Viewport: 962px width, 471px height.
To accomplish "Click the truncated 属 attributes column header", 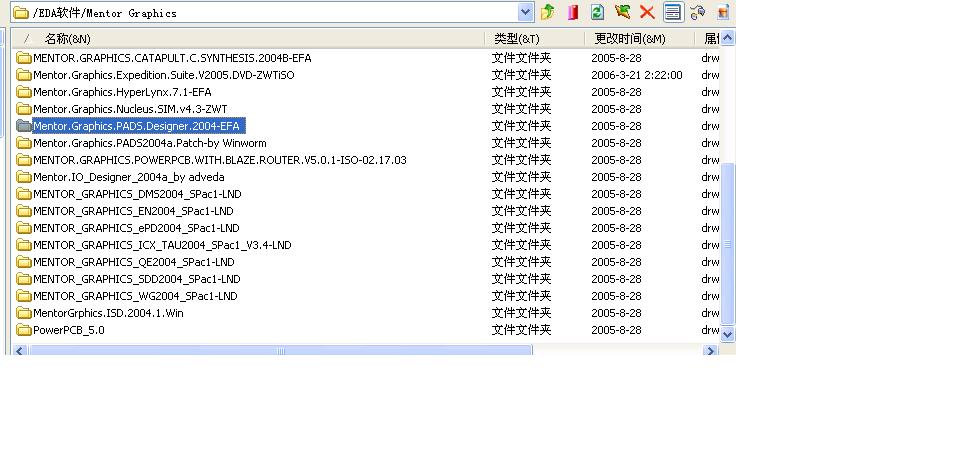I will coord(711,39).
